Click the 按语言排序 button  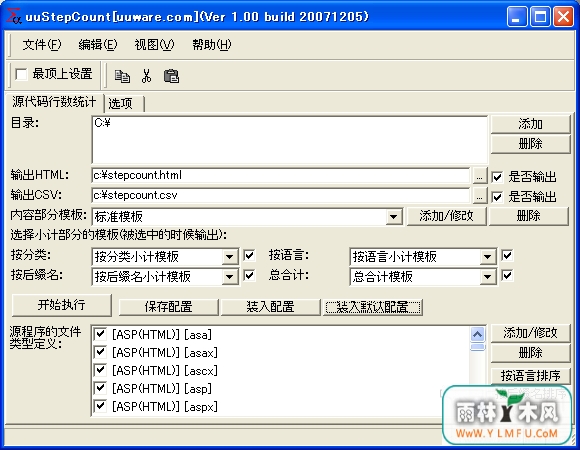[x=530, y=376]
